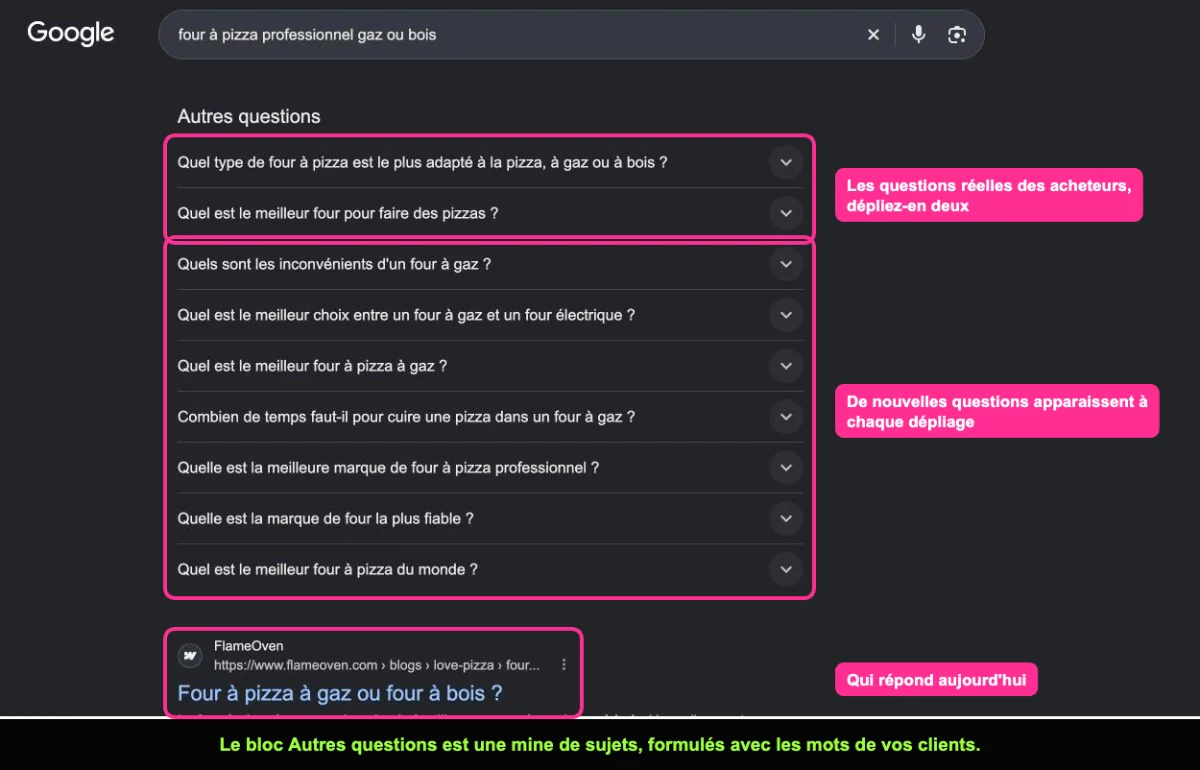Expand chevron for 'meilleure marque de four à pizza professionnel'
Screen dimensions: 1200x770
pos(786,468)
